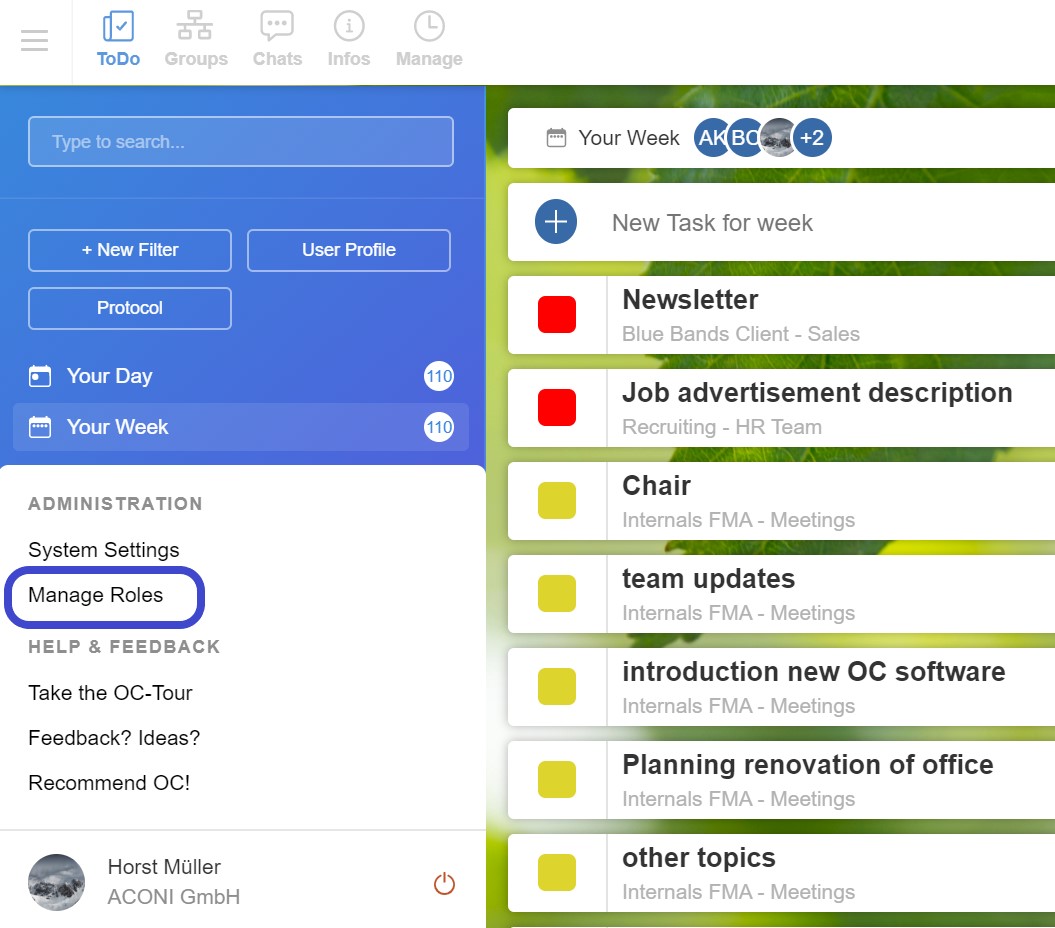This screenshot has width=1055, height=928.
Task: Click the photo avatar in Your Week header
Action: (778, 138)
